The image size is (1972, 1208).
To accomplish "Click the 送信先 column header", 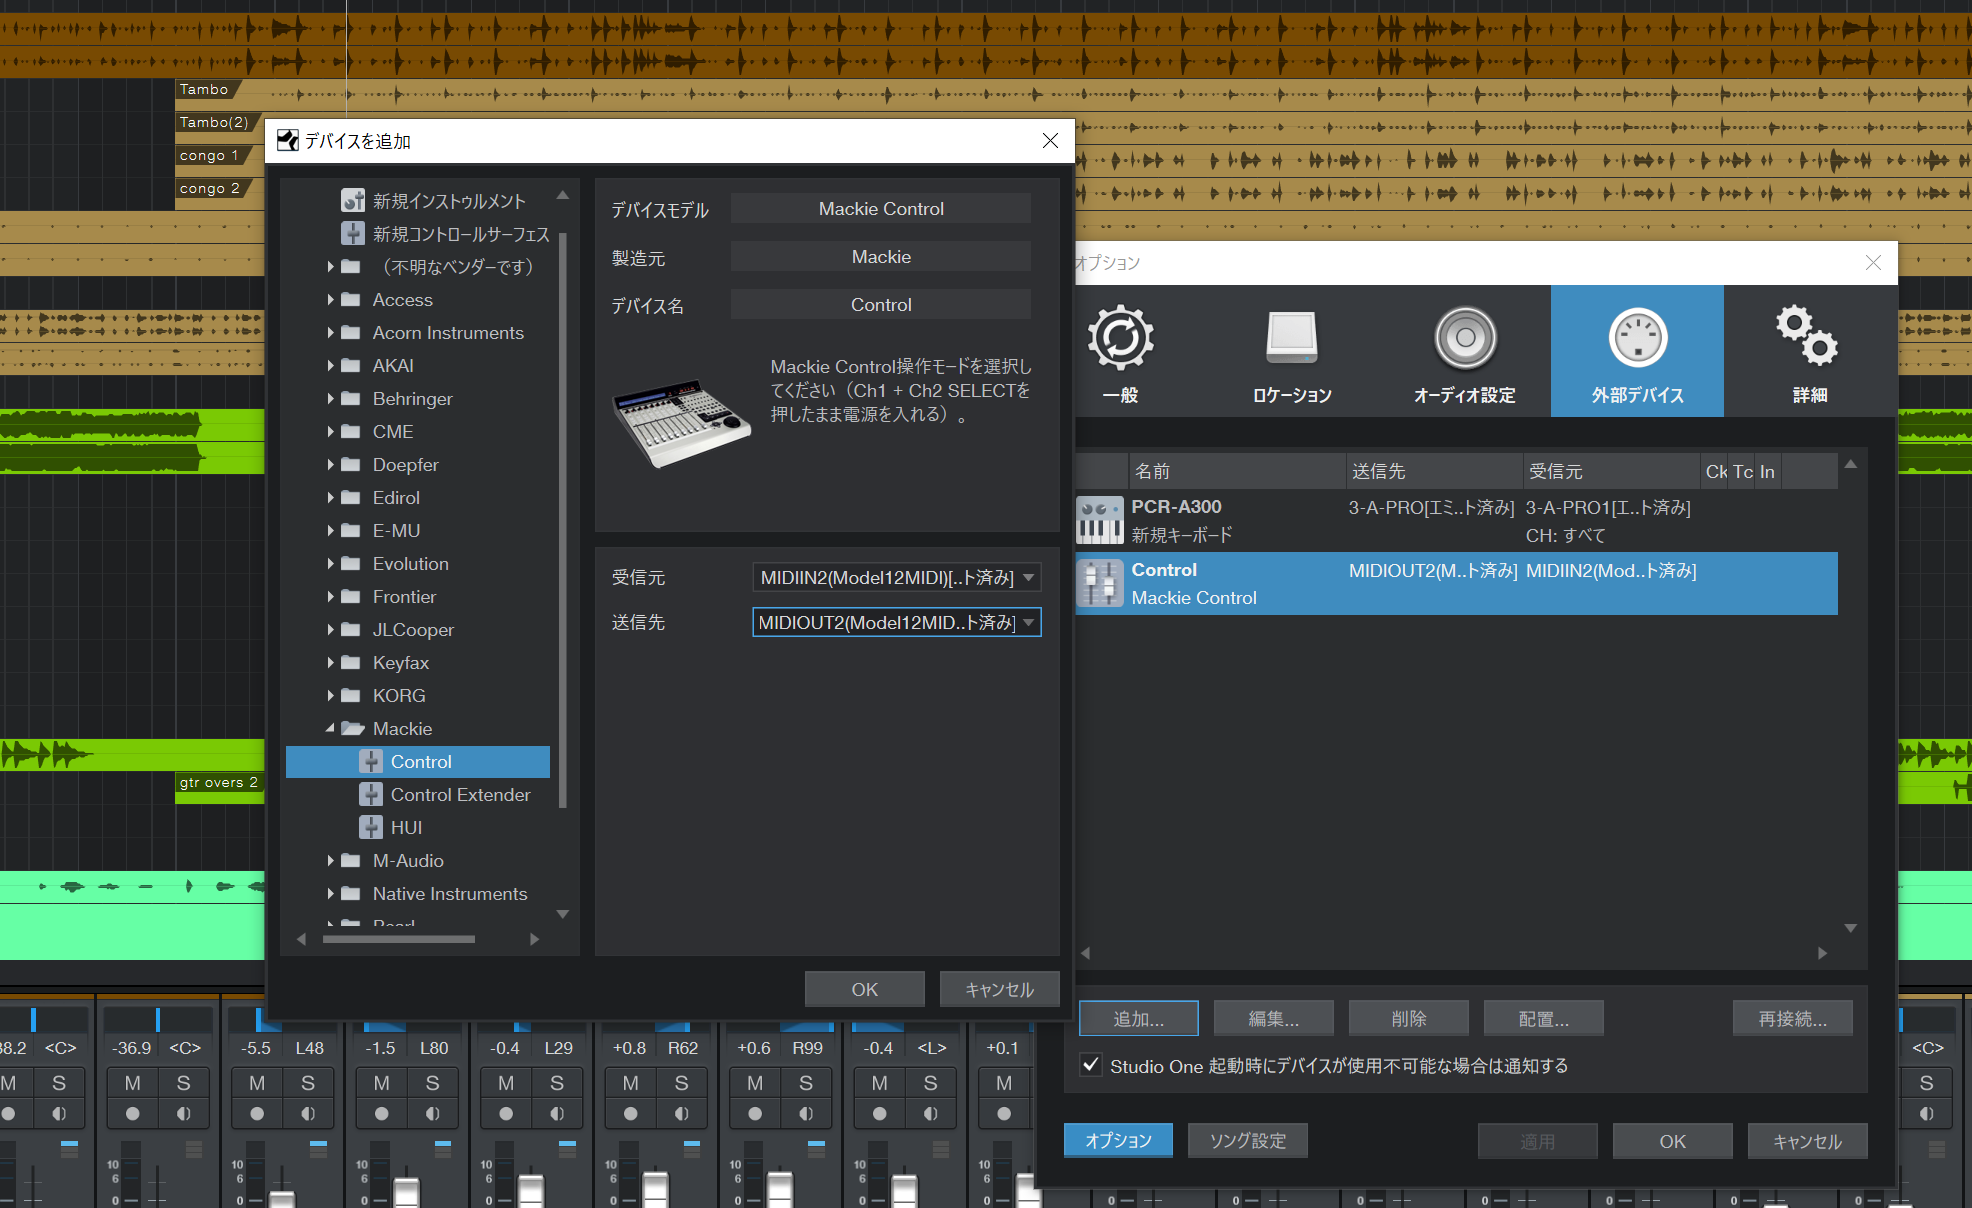I will tap(1435, 471).
